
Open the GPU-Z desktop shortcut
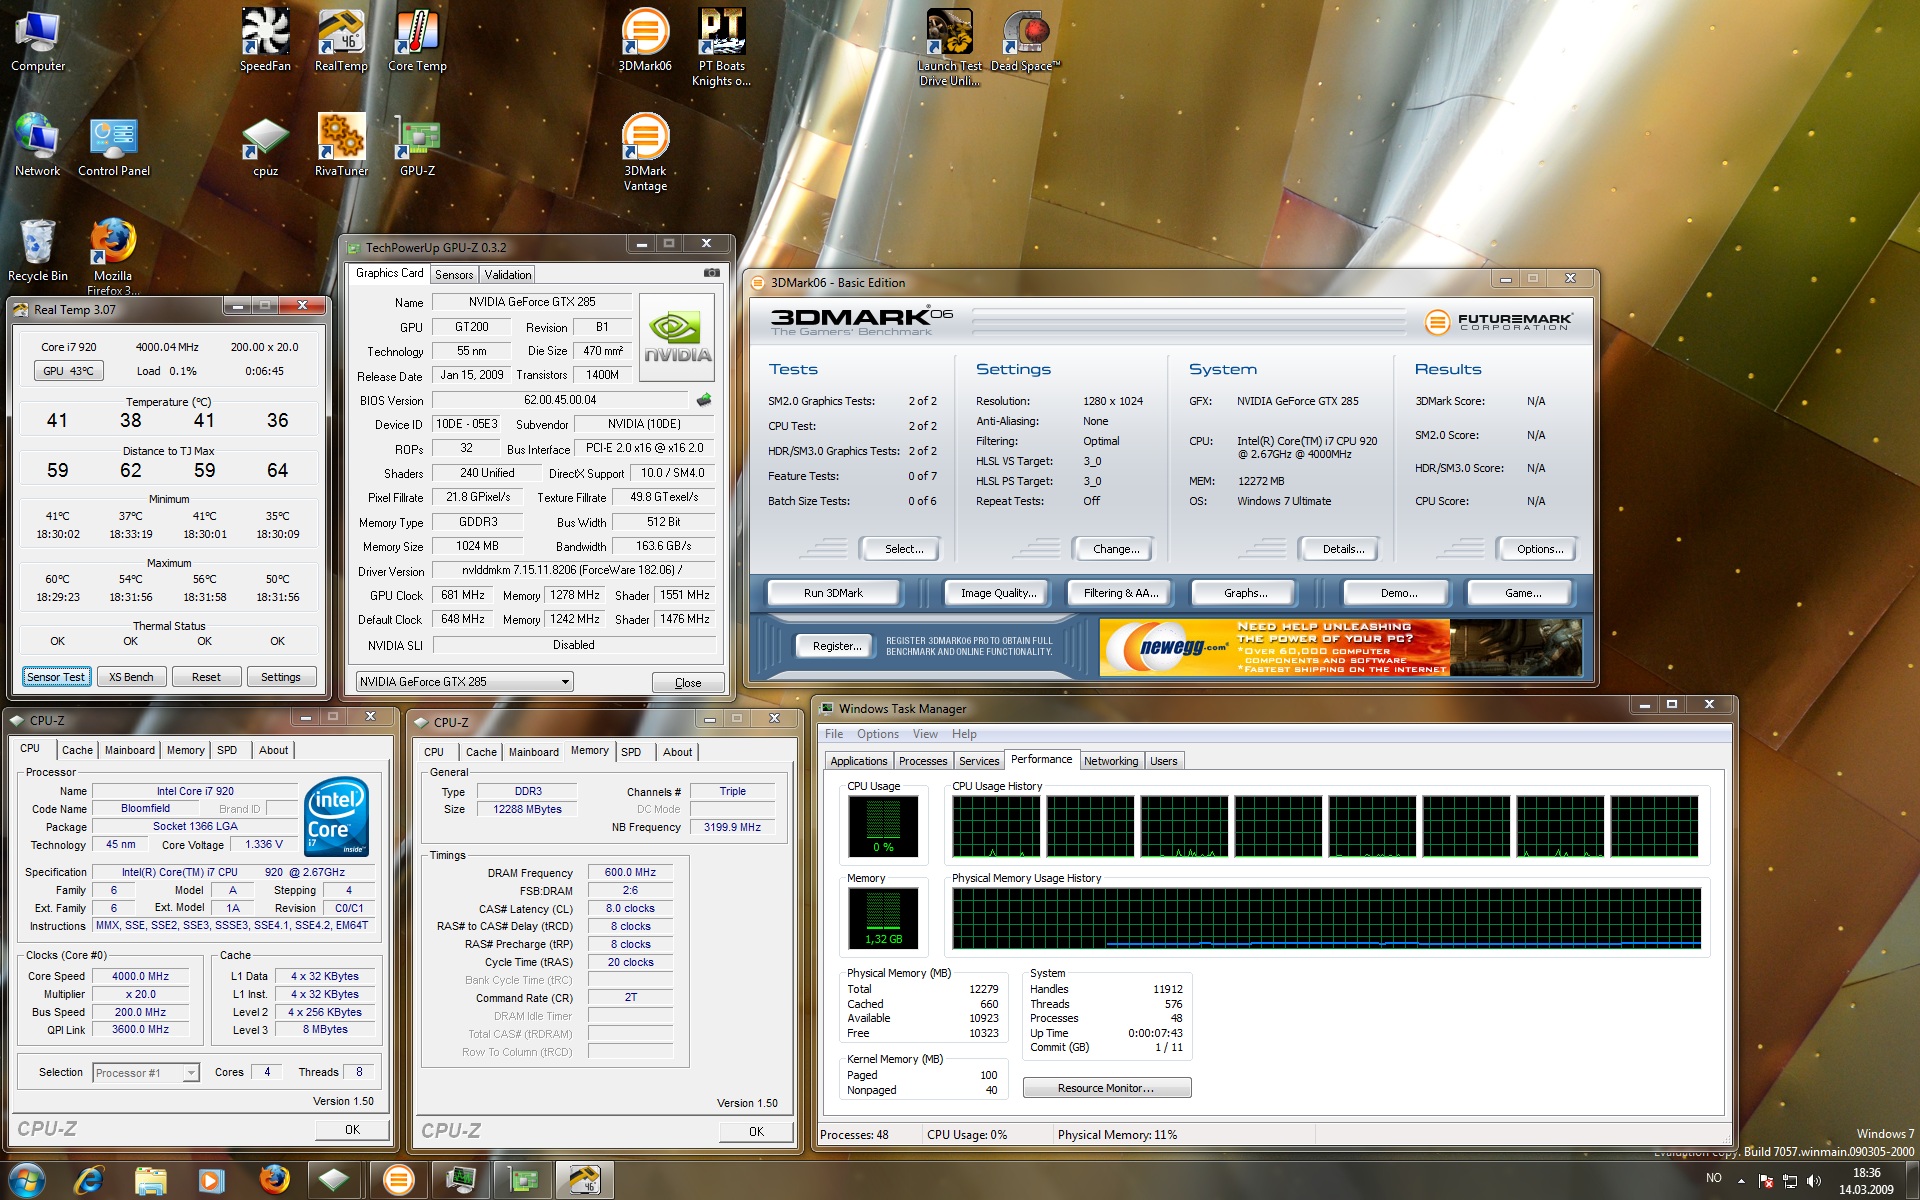pos(417,145)
